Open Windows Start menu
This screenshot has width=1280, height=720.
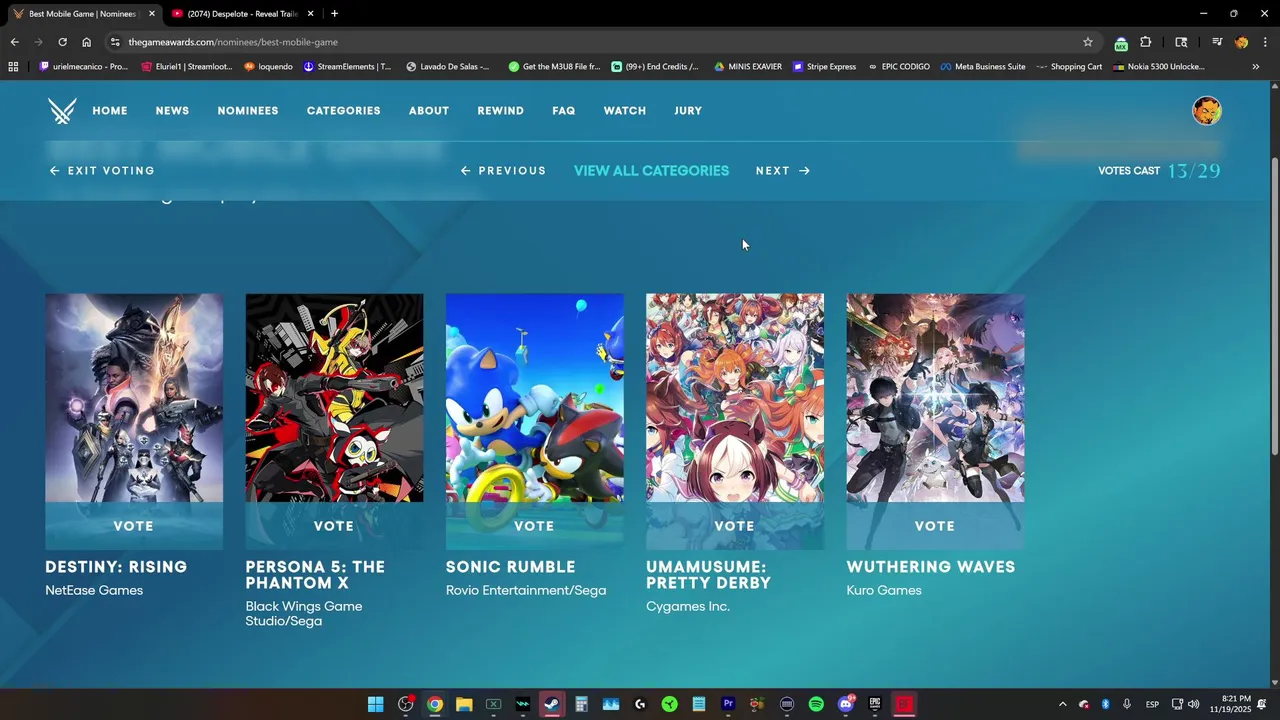(375, 704)
